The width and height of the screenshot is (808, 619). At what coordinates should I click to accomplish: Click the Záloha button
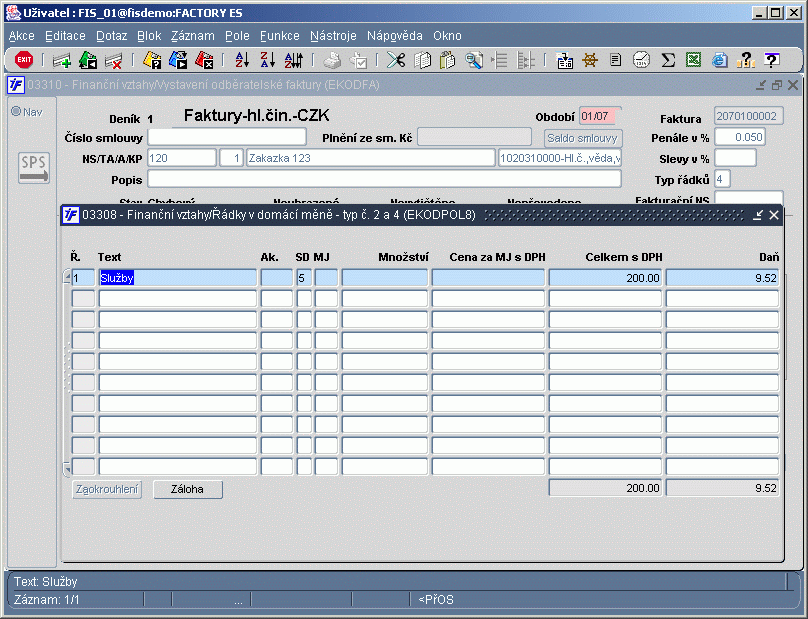point(188,489)
